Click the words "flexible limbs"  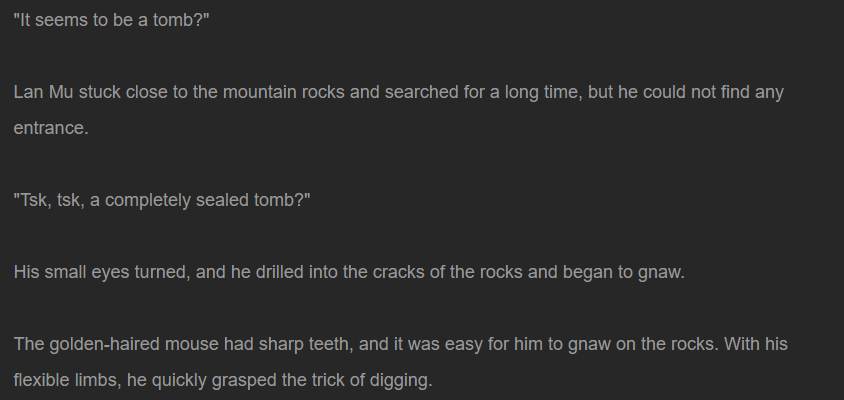pyautogui.click(x=67, y=380)
